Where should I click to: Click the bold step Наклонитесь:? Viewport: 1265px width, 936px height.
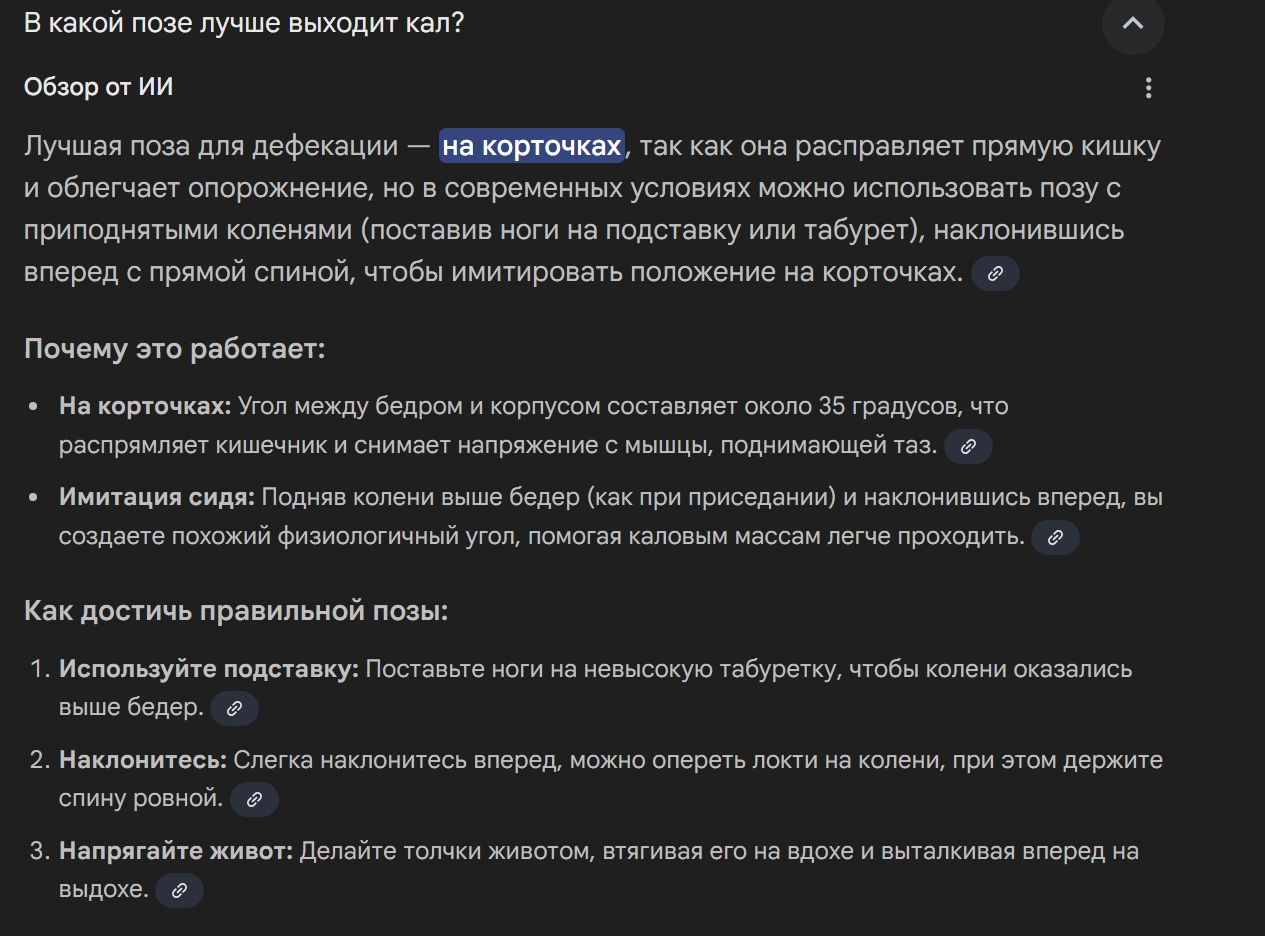pyautogui.click(x=143, y=759)
